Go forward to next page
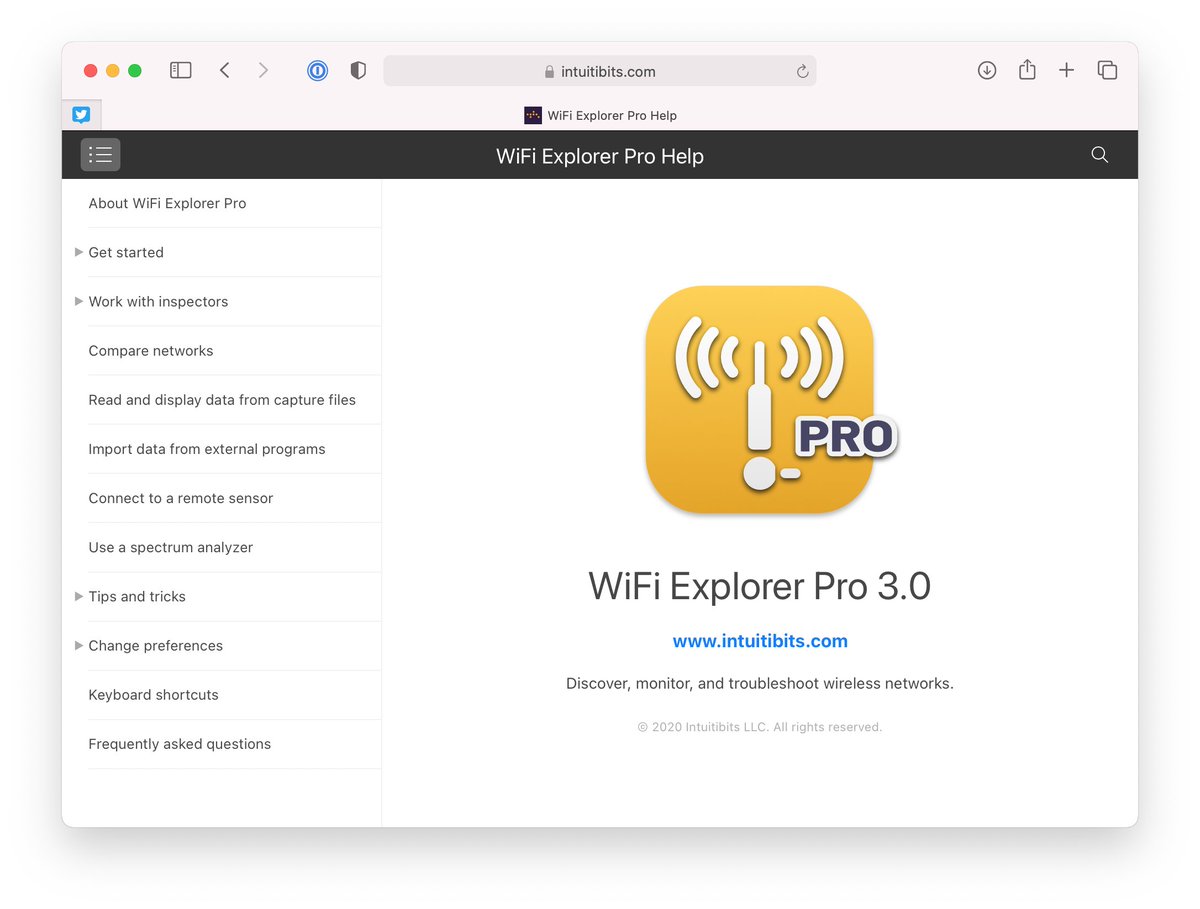1200x909 pixels. point(263,70)
